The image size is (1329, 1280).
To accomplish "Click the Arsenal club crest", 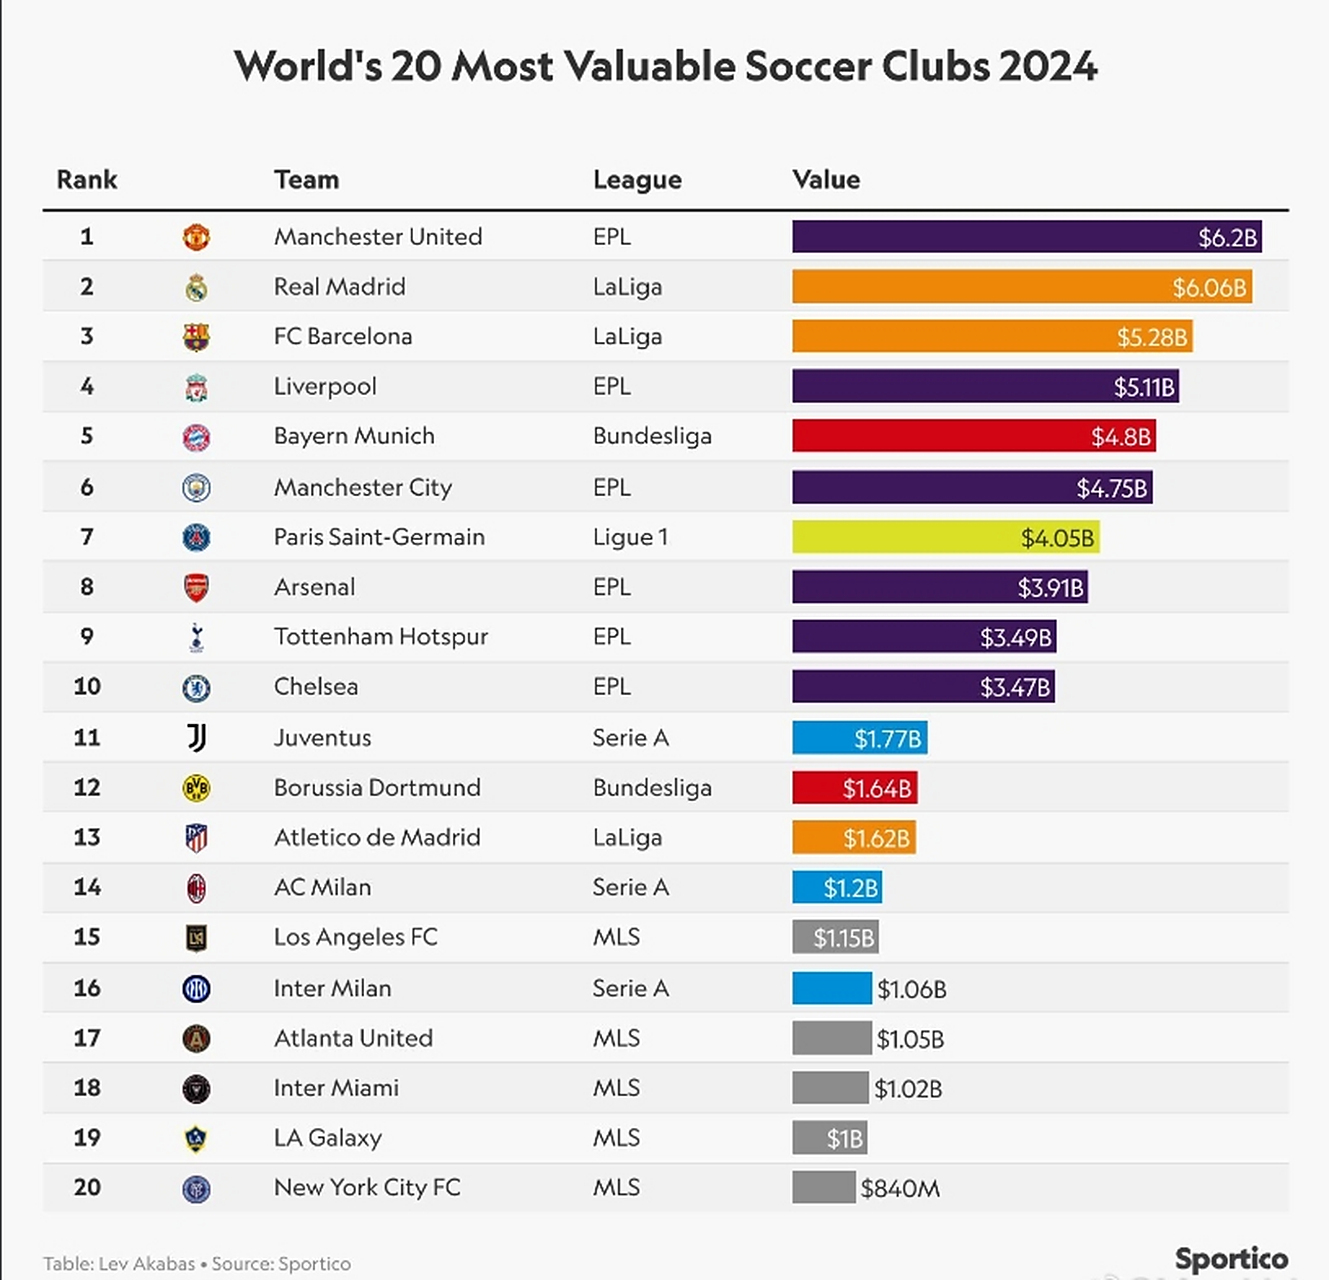I will pyautogui.click(x=196, y=587).
